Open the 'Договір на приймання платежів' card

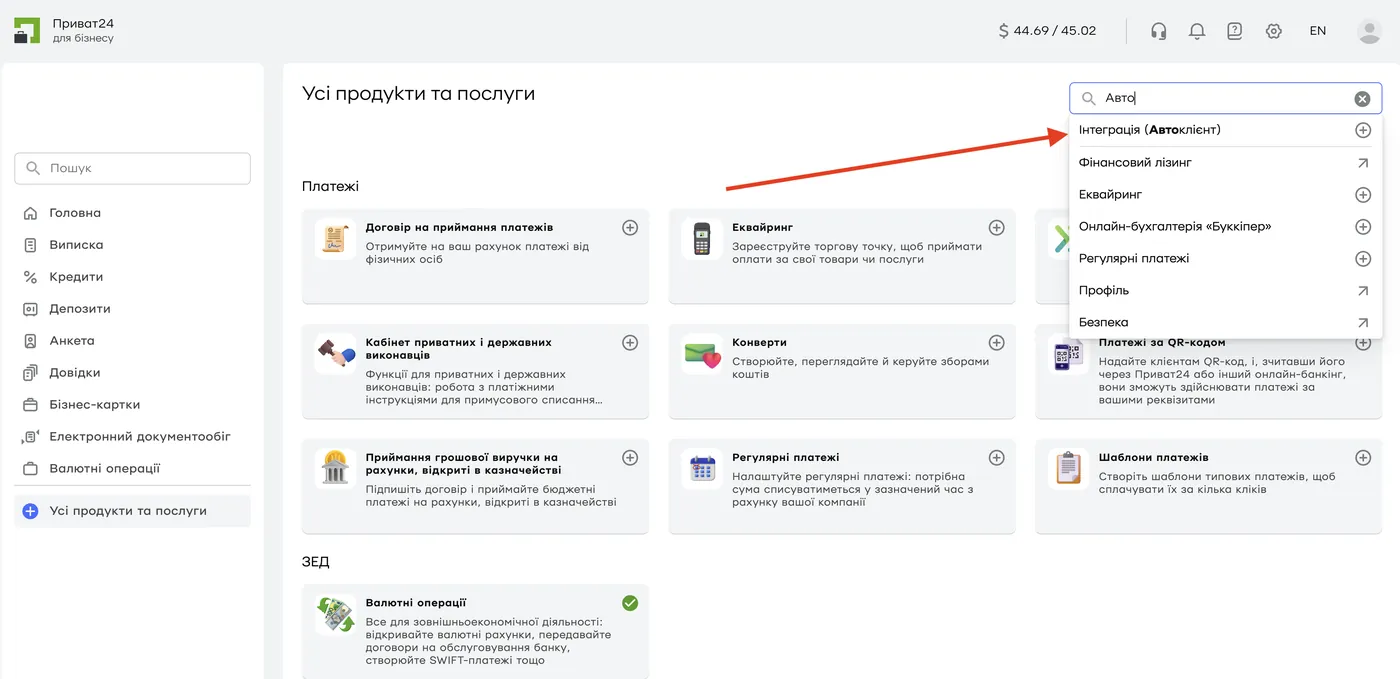tap(475, 256)
